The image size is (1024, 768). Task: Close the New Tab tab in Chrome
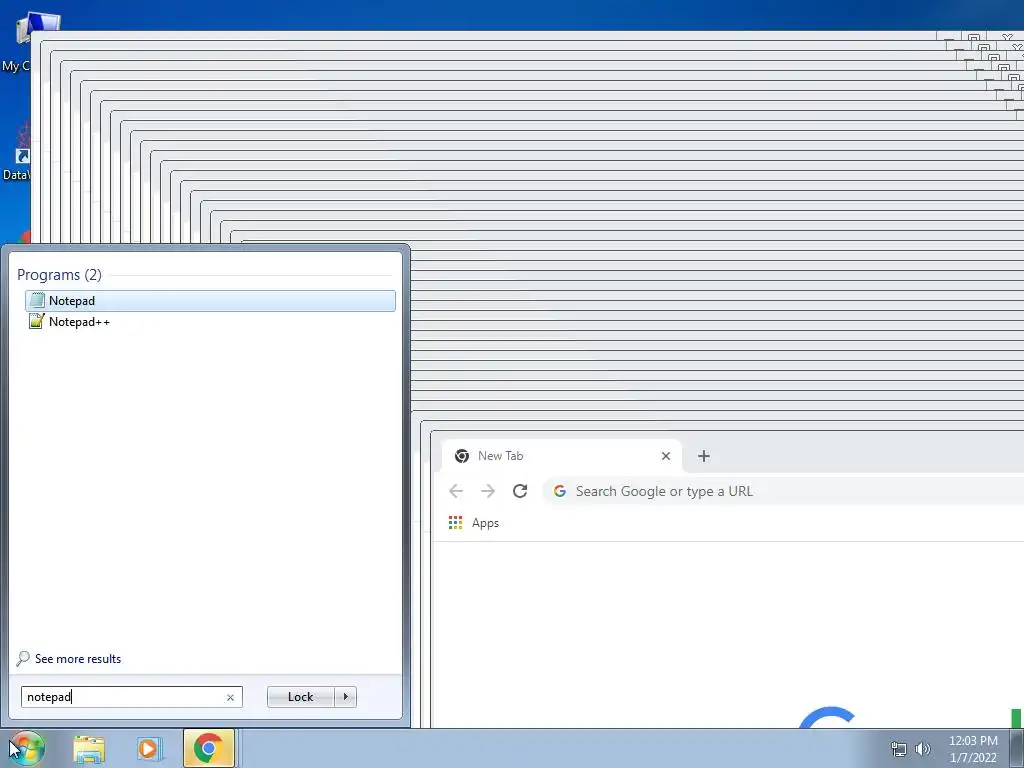click(x=665, y=456)
